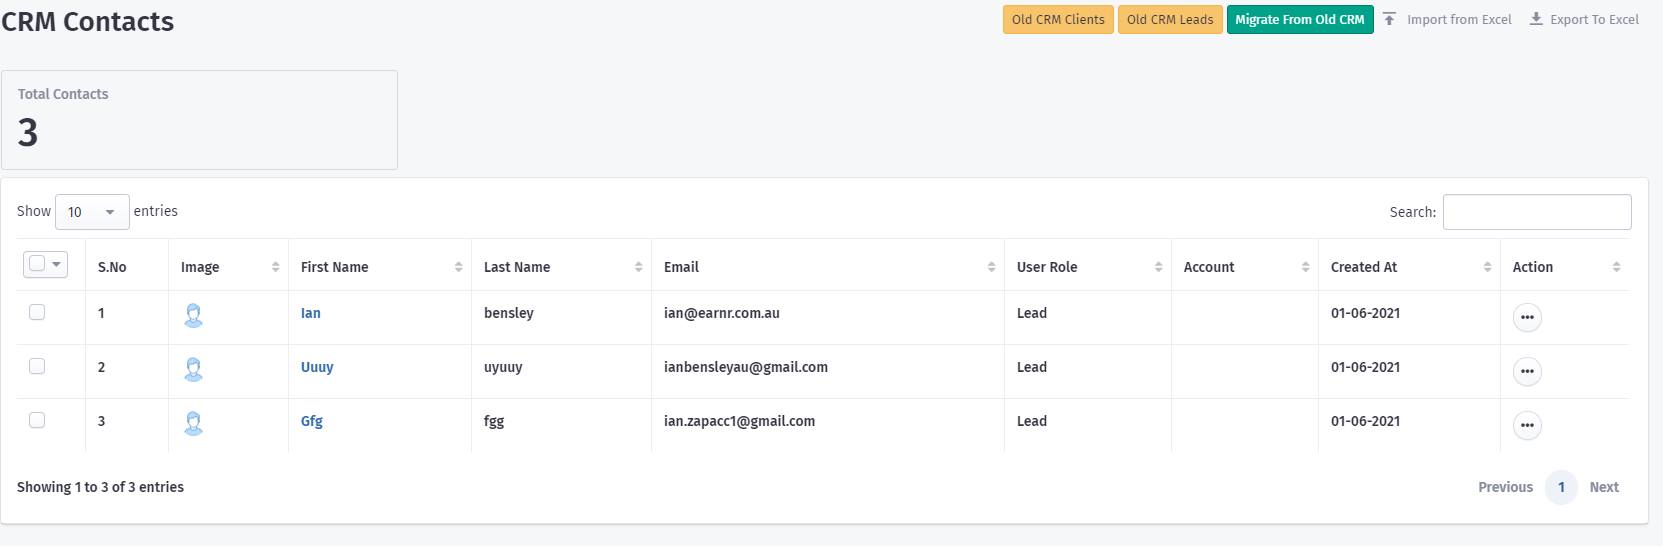1663x546 pixels.
Task: Click last name uyuuy cell
Action: (x=503, y=367)
